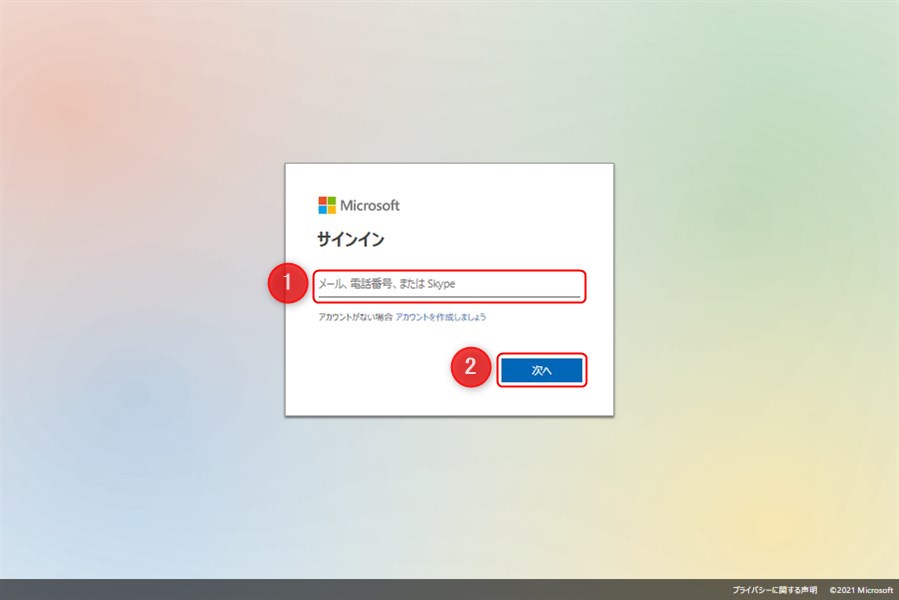Click the red circle badge numbered 2
The height and width of the screenshot is (600, 899).
click(x=471, y=369)
